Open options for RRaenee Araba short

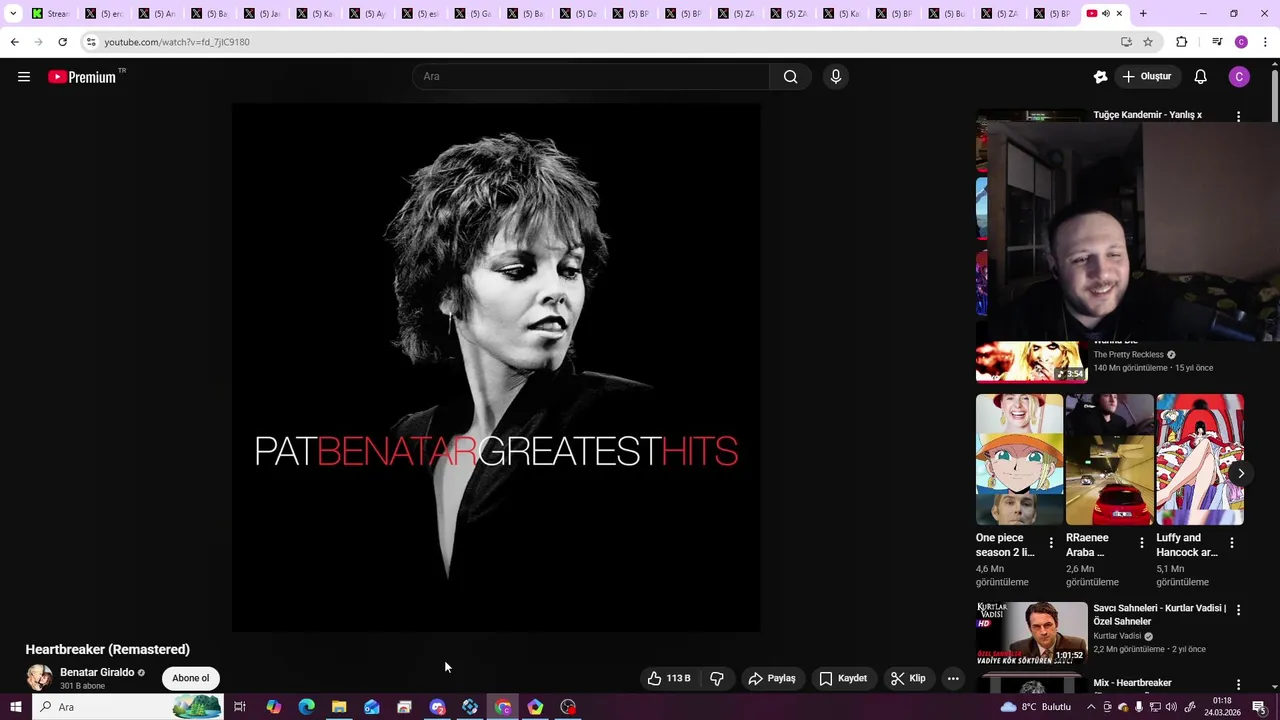(1141, 543)
